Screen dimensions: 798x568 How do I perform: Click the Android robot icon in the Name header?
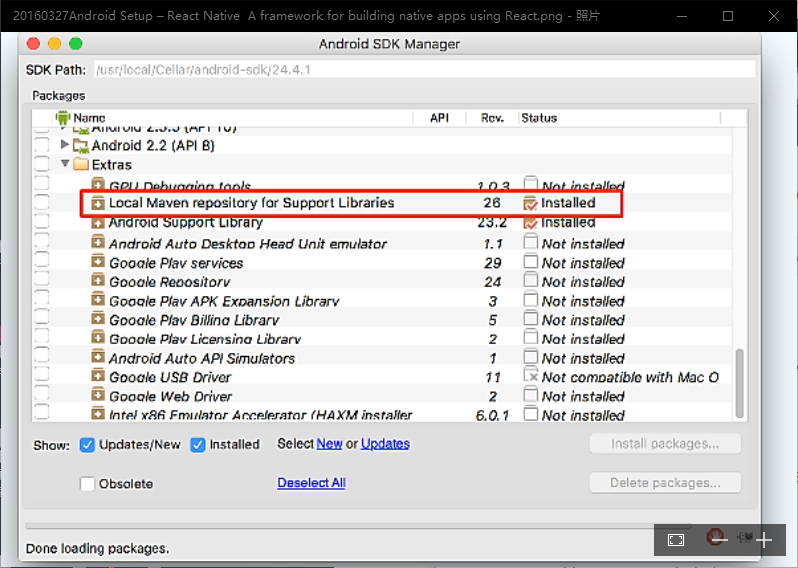click(x=63, y=118)
